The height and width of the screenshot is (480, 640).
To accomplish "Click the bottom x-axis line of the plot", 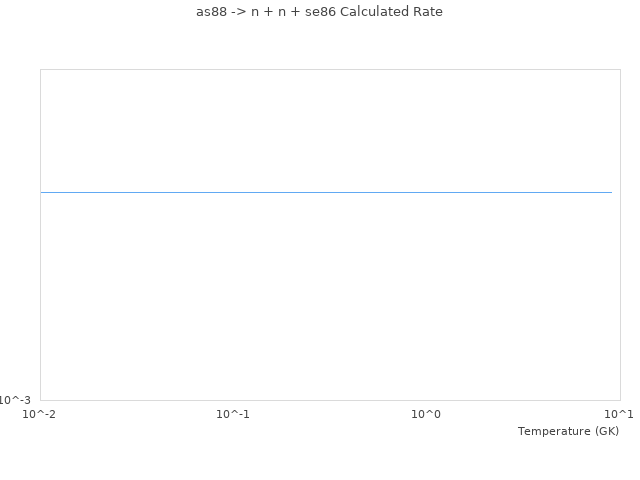I will point(330,400).
